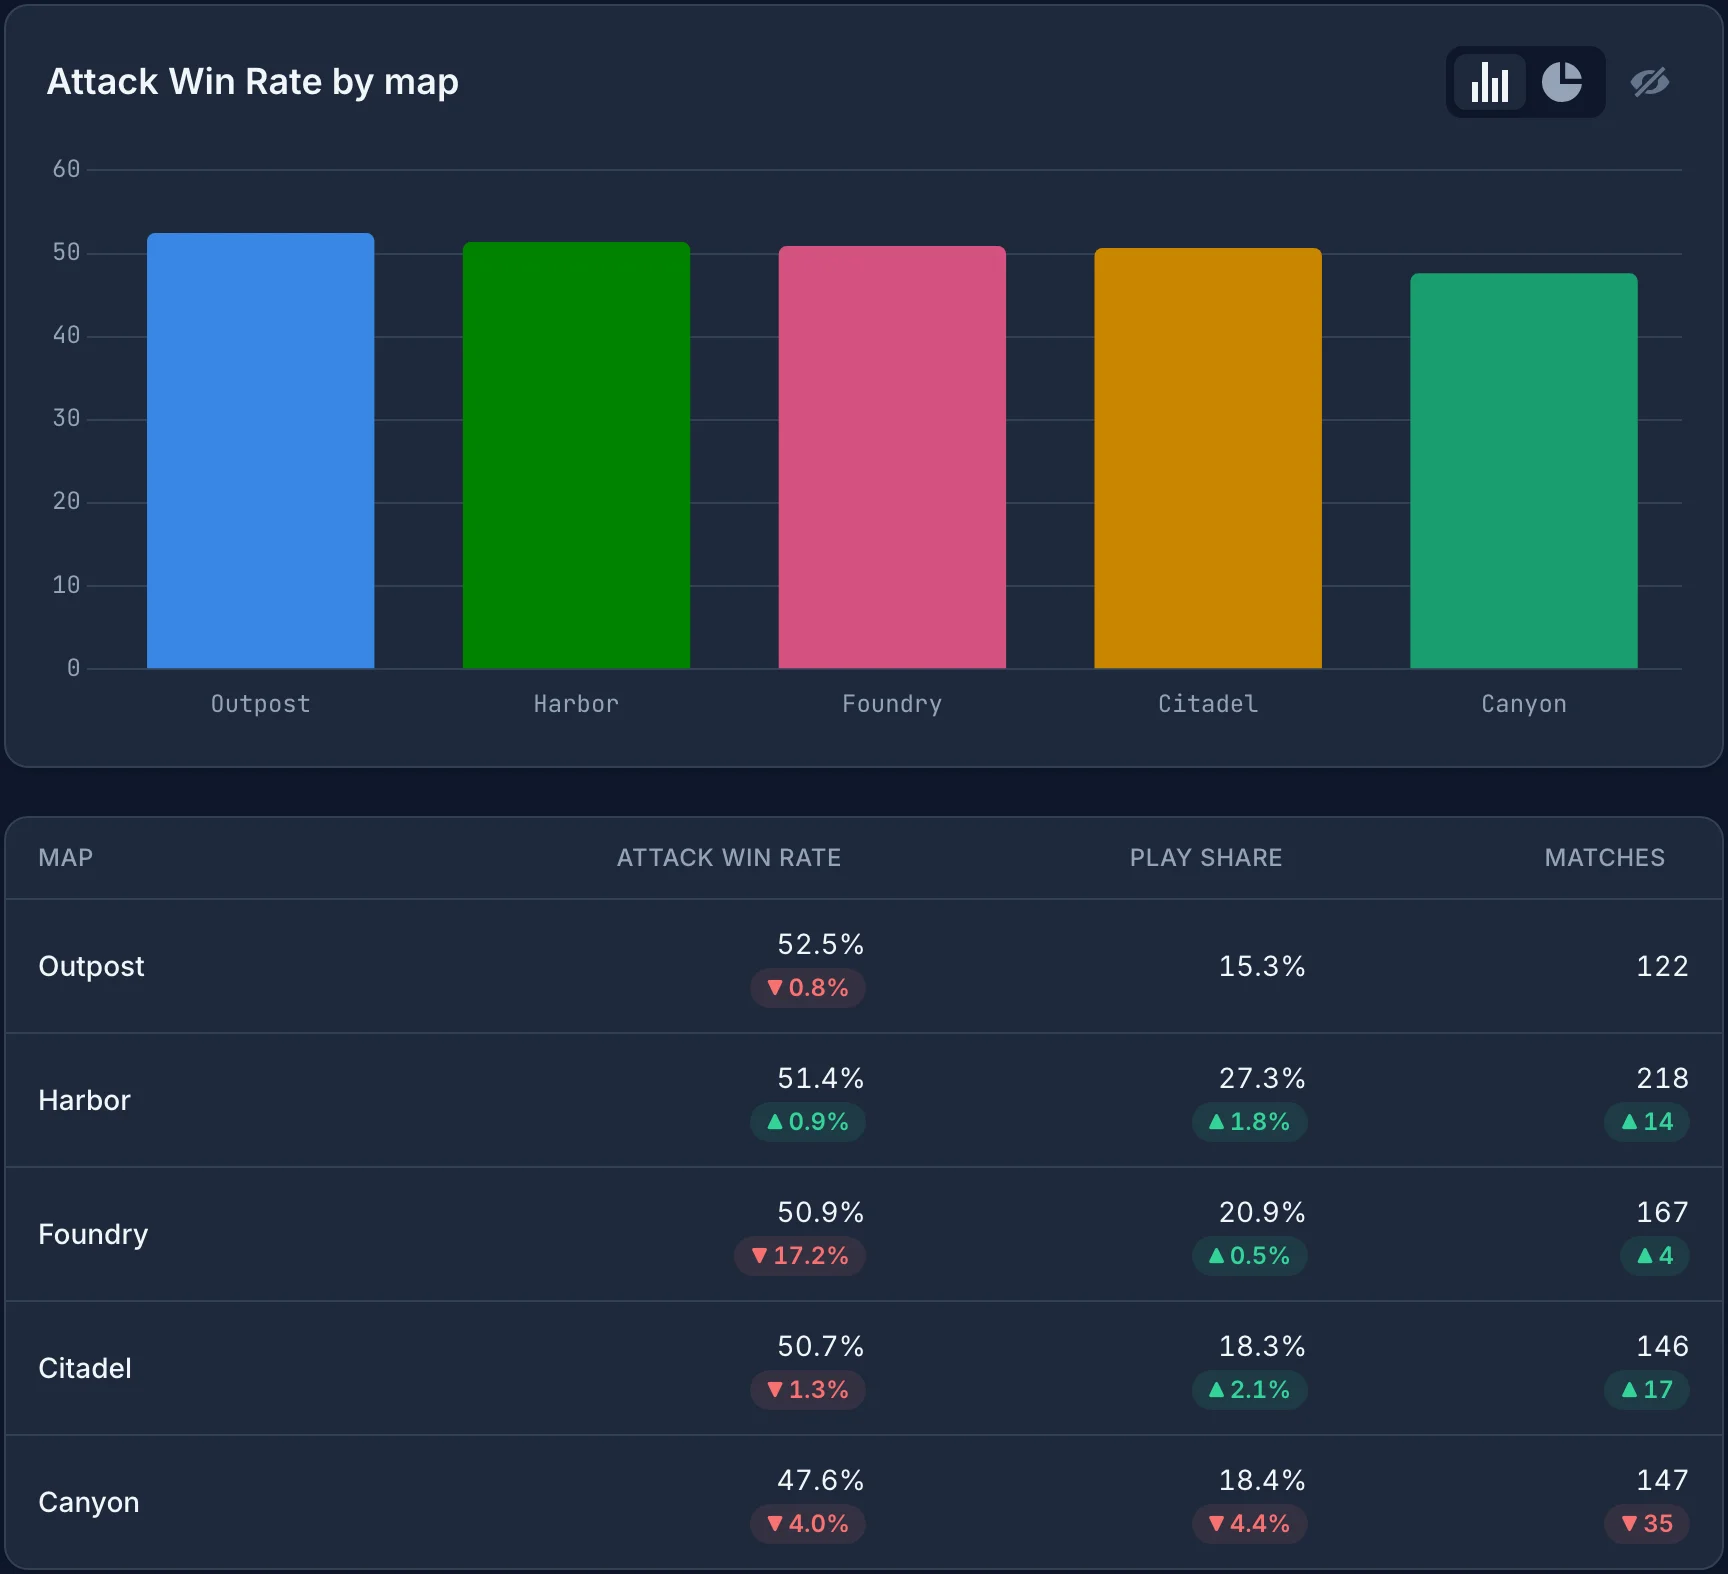Select the Foundry table row name
1728x1574 pixels.
[x=93, y=1235]
